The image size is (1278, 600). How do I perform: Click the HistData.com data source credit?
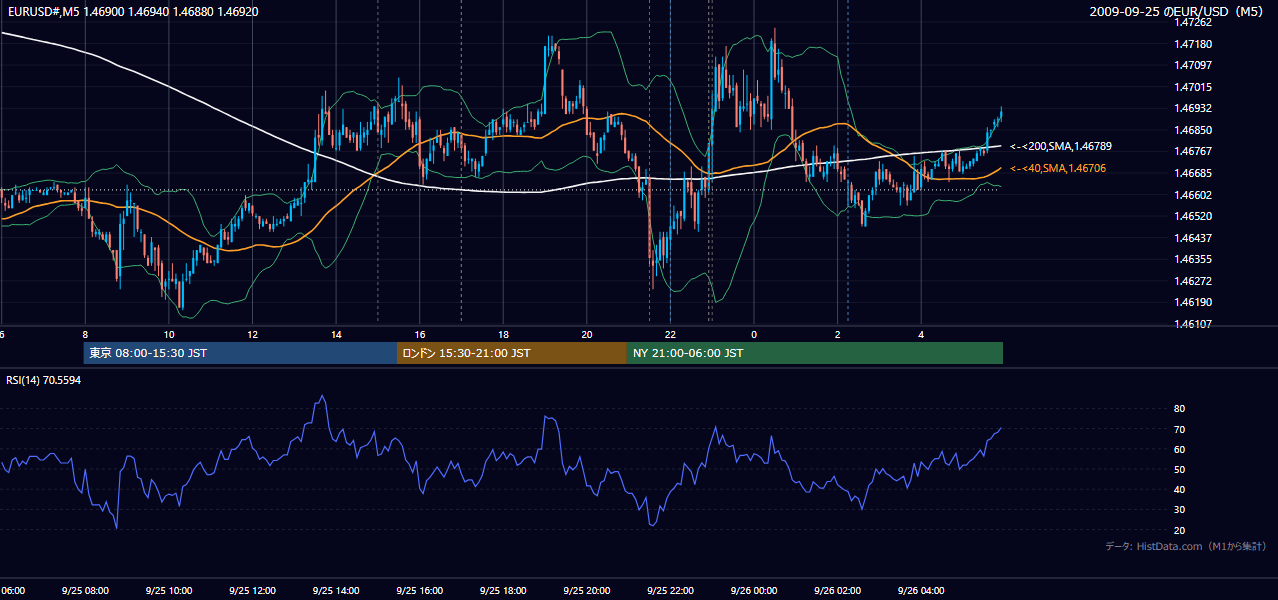[x=1186, y=546]
